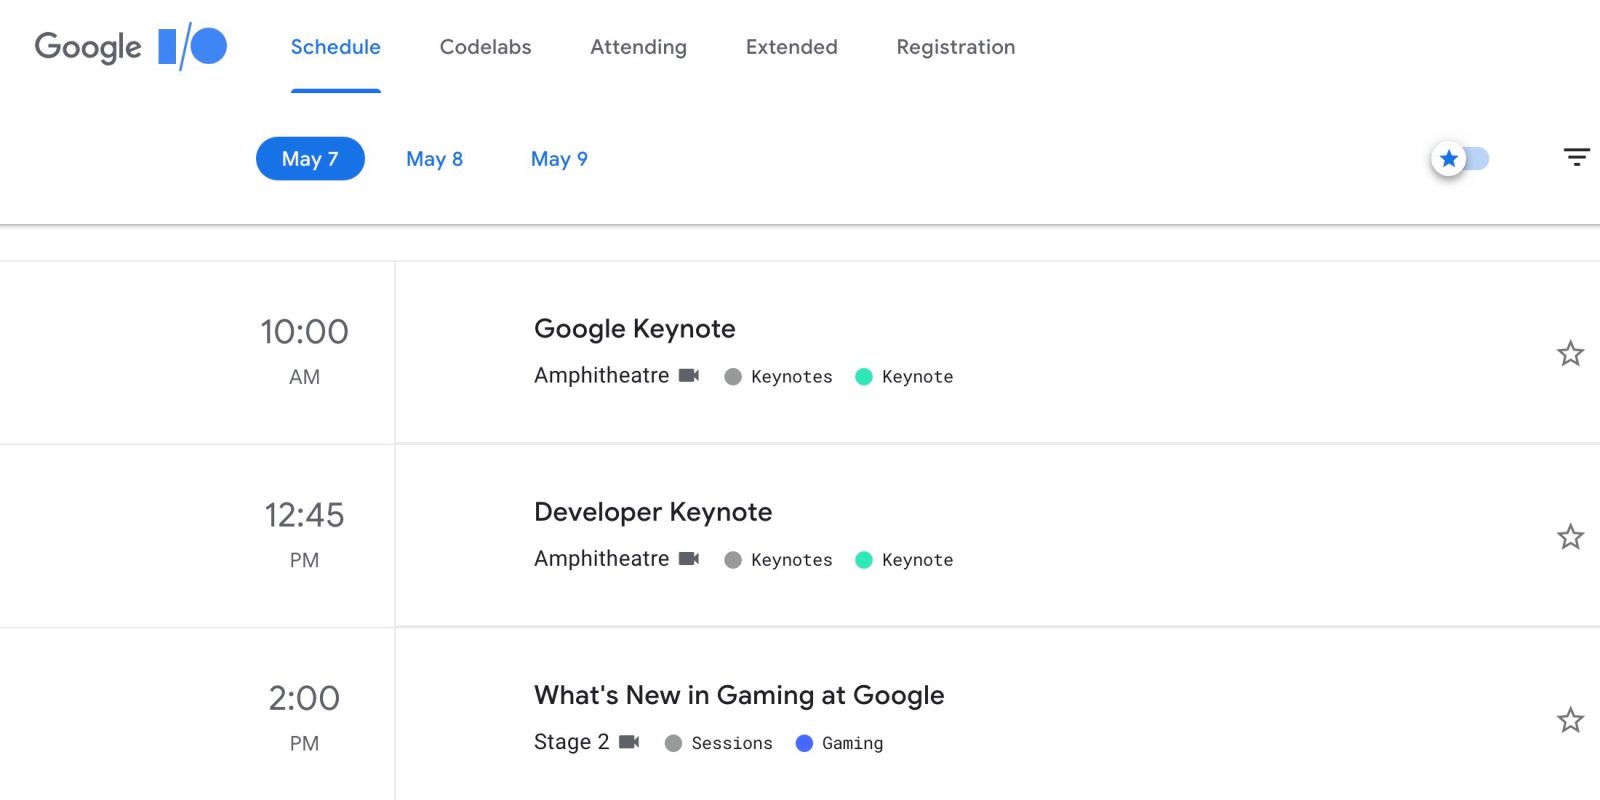The width and height of the screenshot is (1600, 800).
Task: Click the 12:45 PM time slot
Action: 304,534
